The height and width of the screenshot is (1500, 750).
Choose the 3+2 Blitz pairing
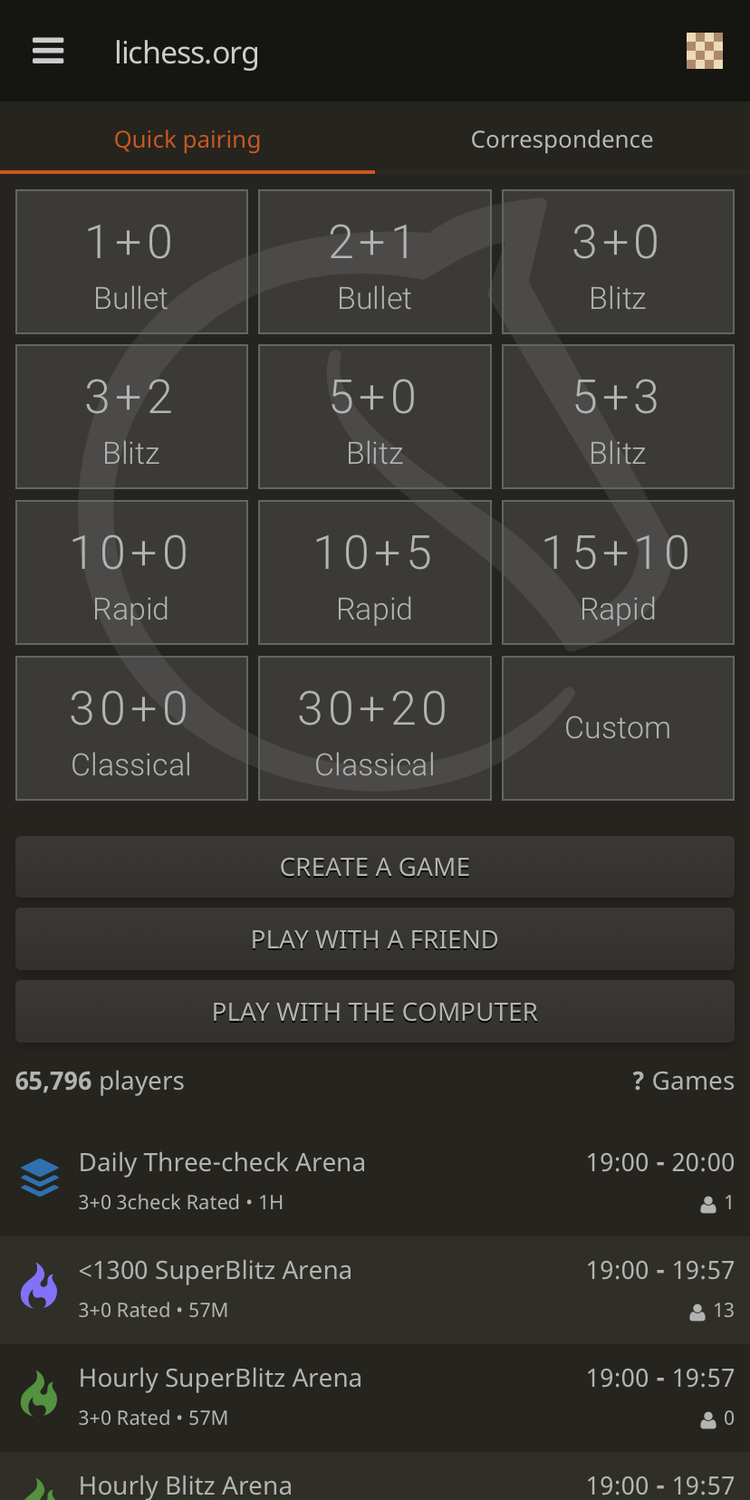[131, 417]
